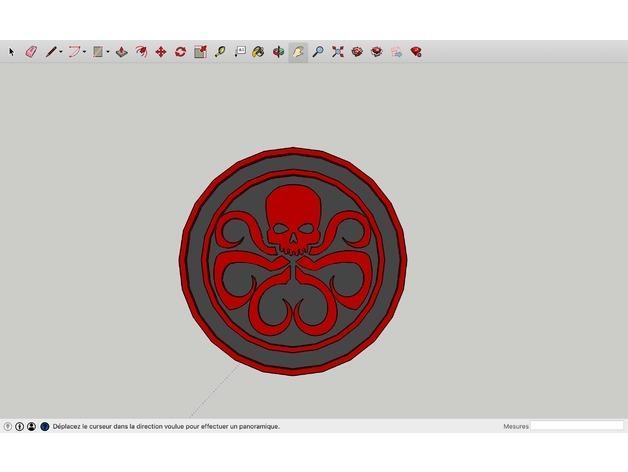Viewport: 628px width, 472px height.
Task: Activate the Push/Pull tool
Action: point(122,52)
